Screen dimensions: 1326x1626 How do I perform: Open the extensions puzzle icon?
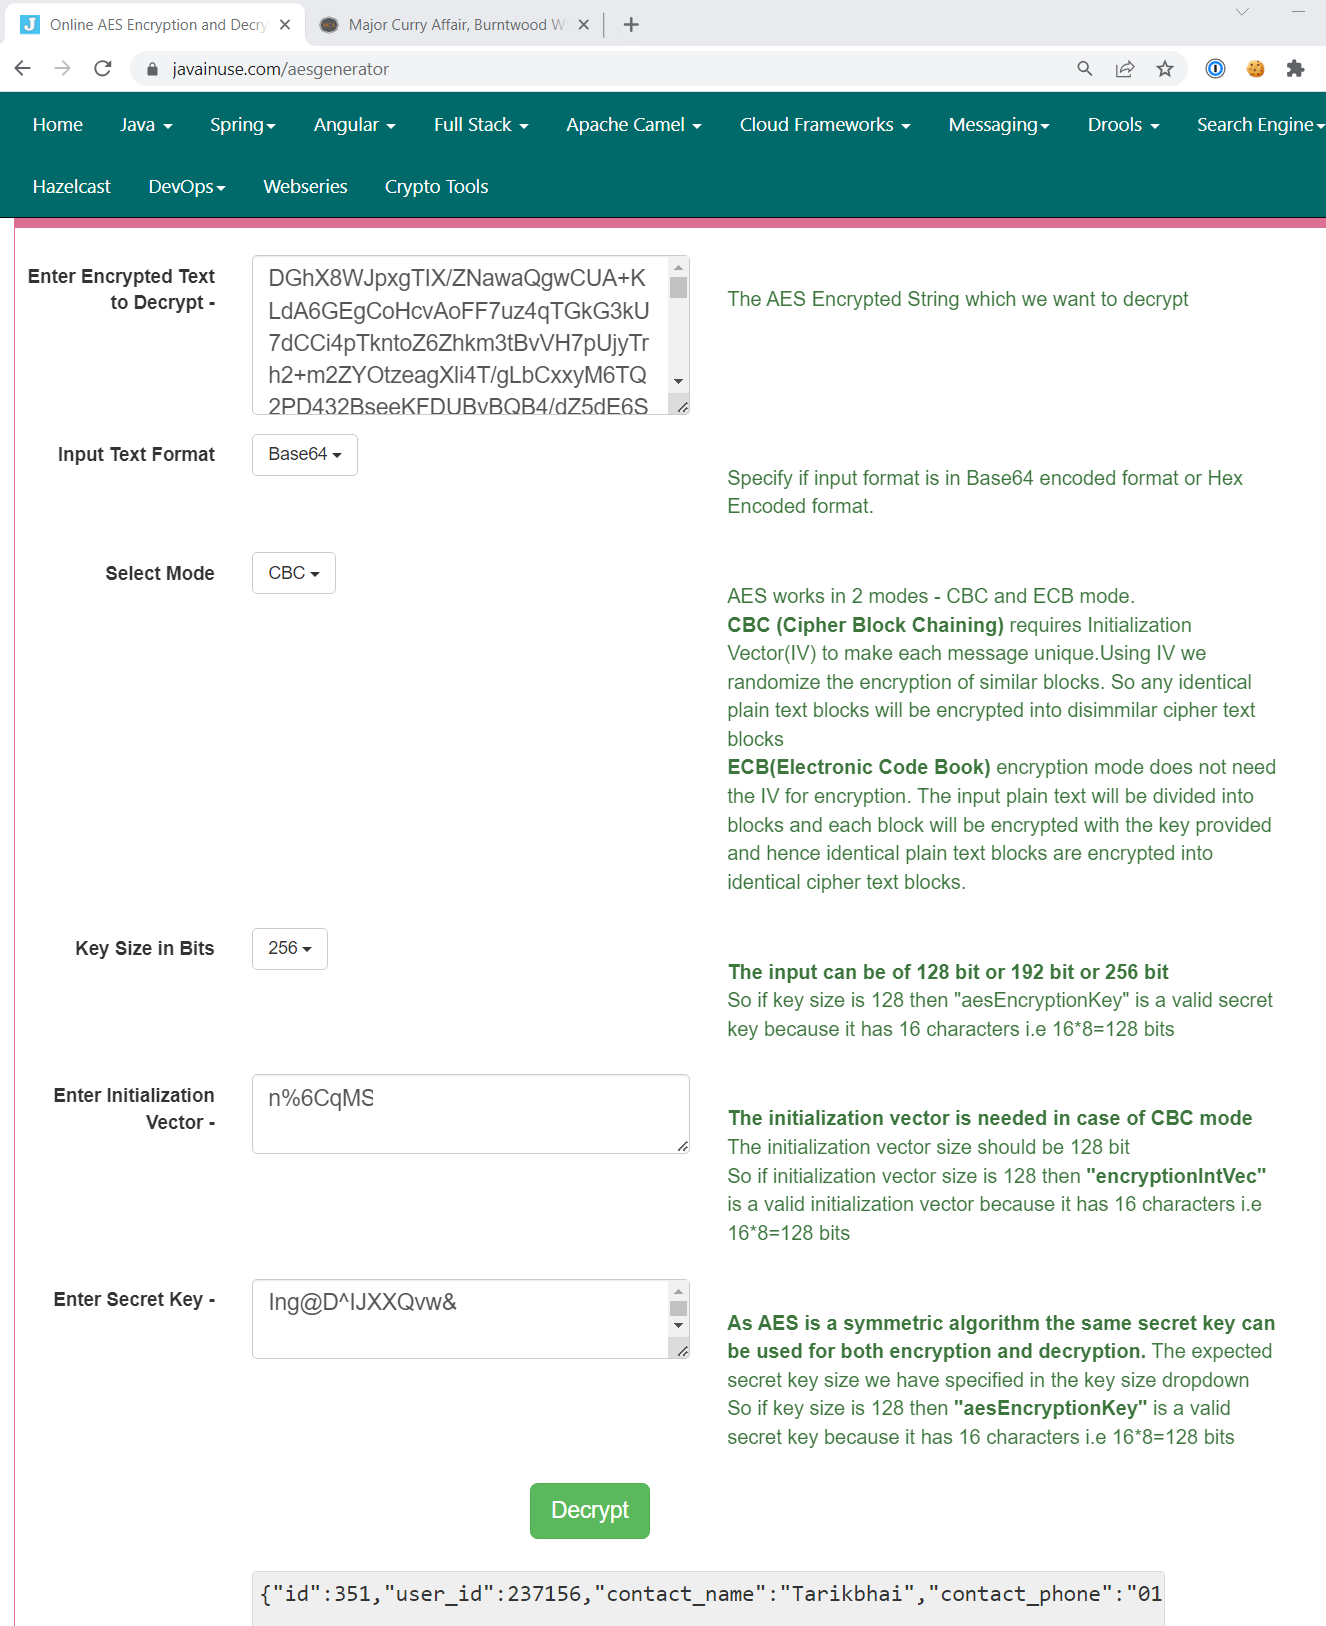point(1295,68)
